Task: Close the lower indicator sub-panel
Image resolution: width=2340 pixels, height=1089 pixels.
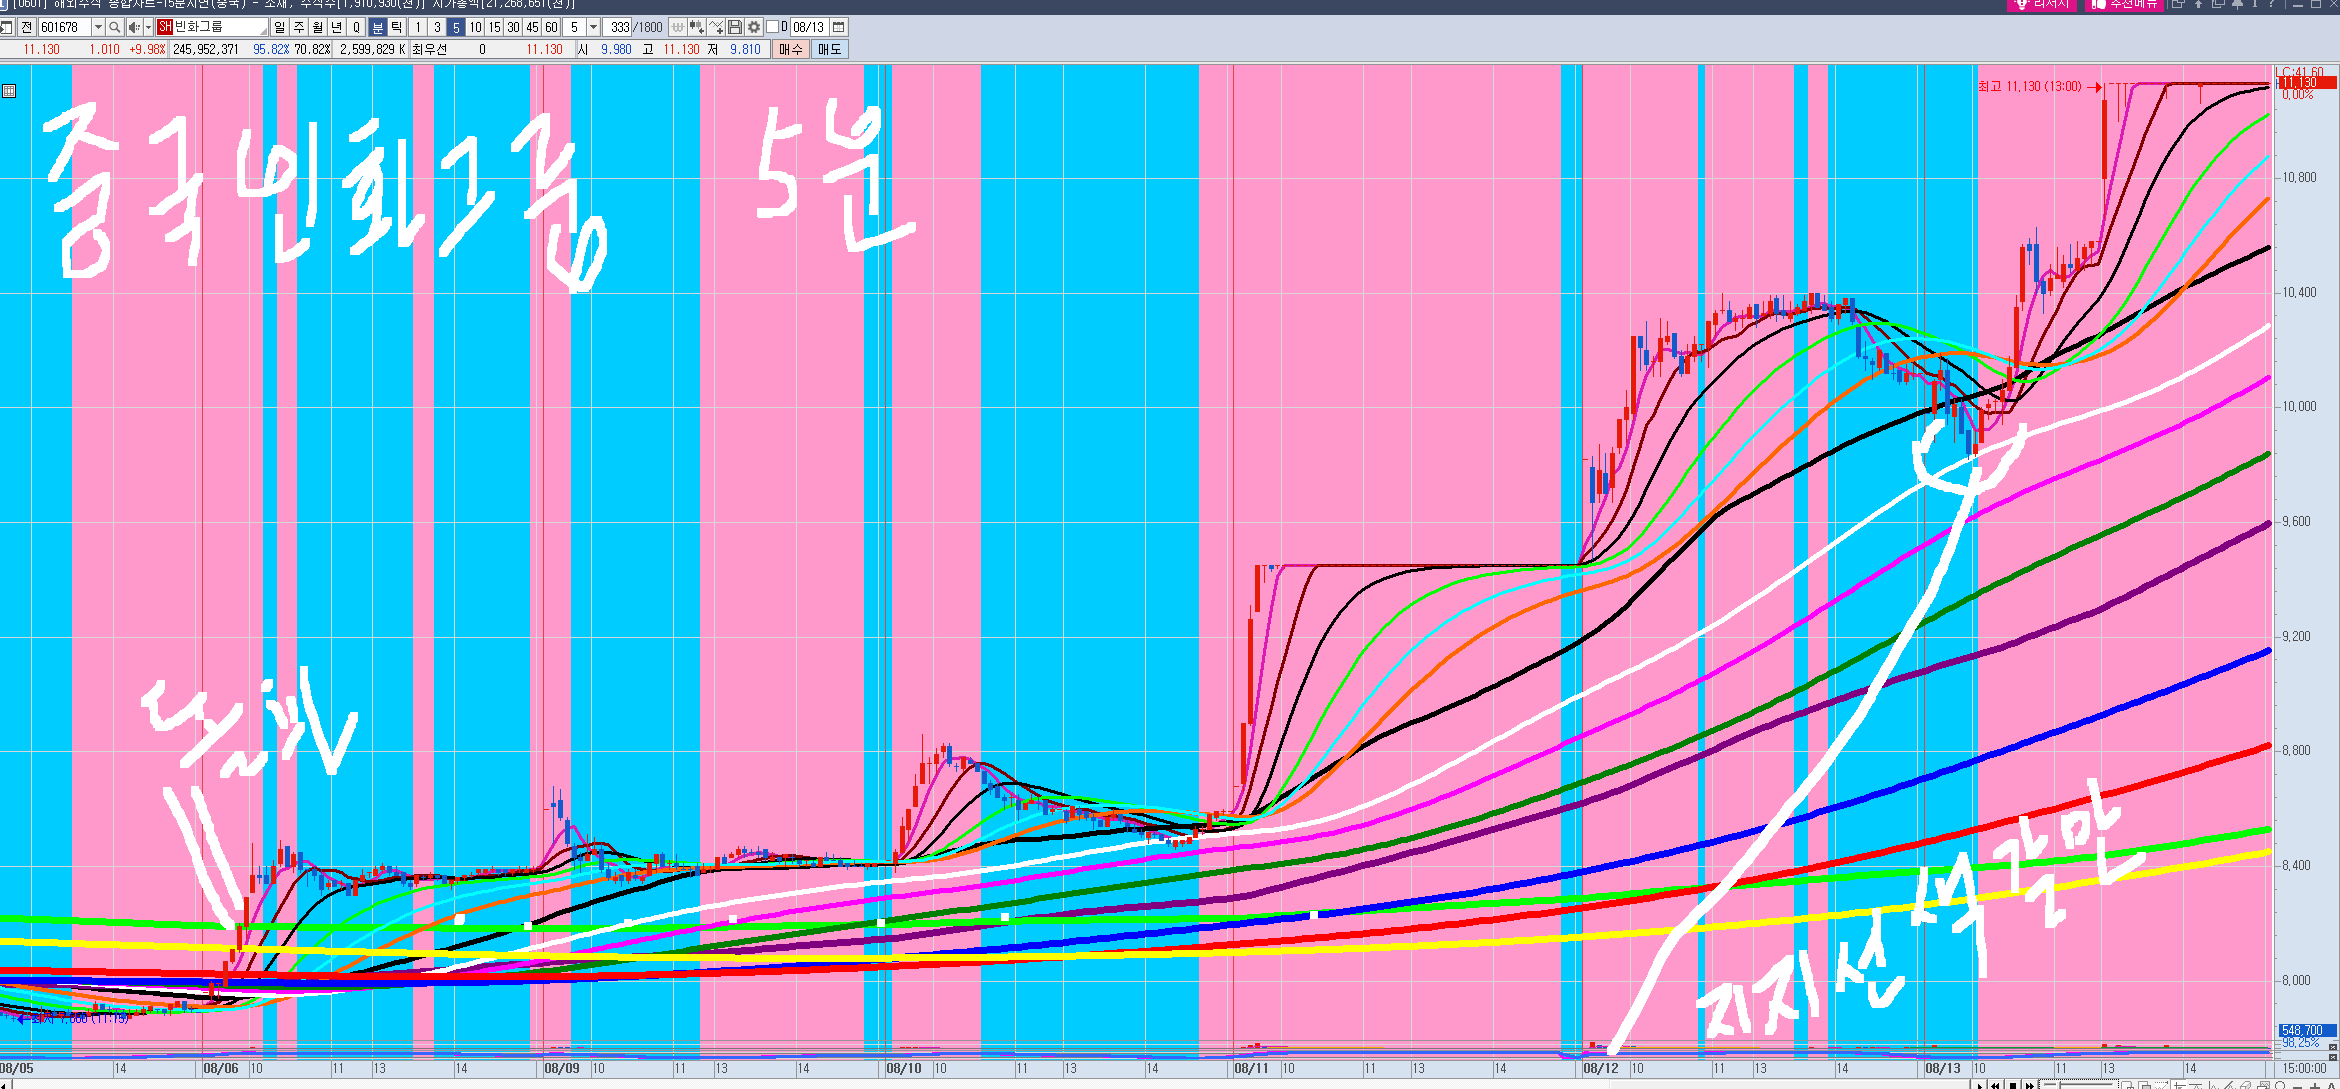Action: (x=2333, y=1057)
